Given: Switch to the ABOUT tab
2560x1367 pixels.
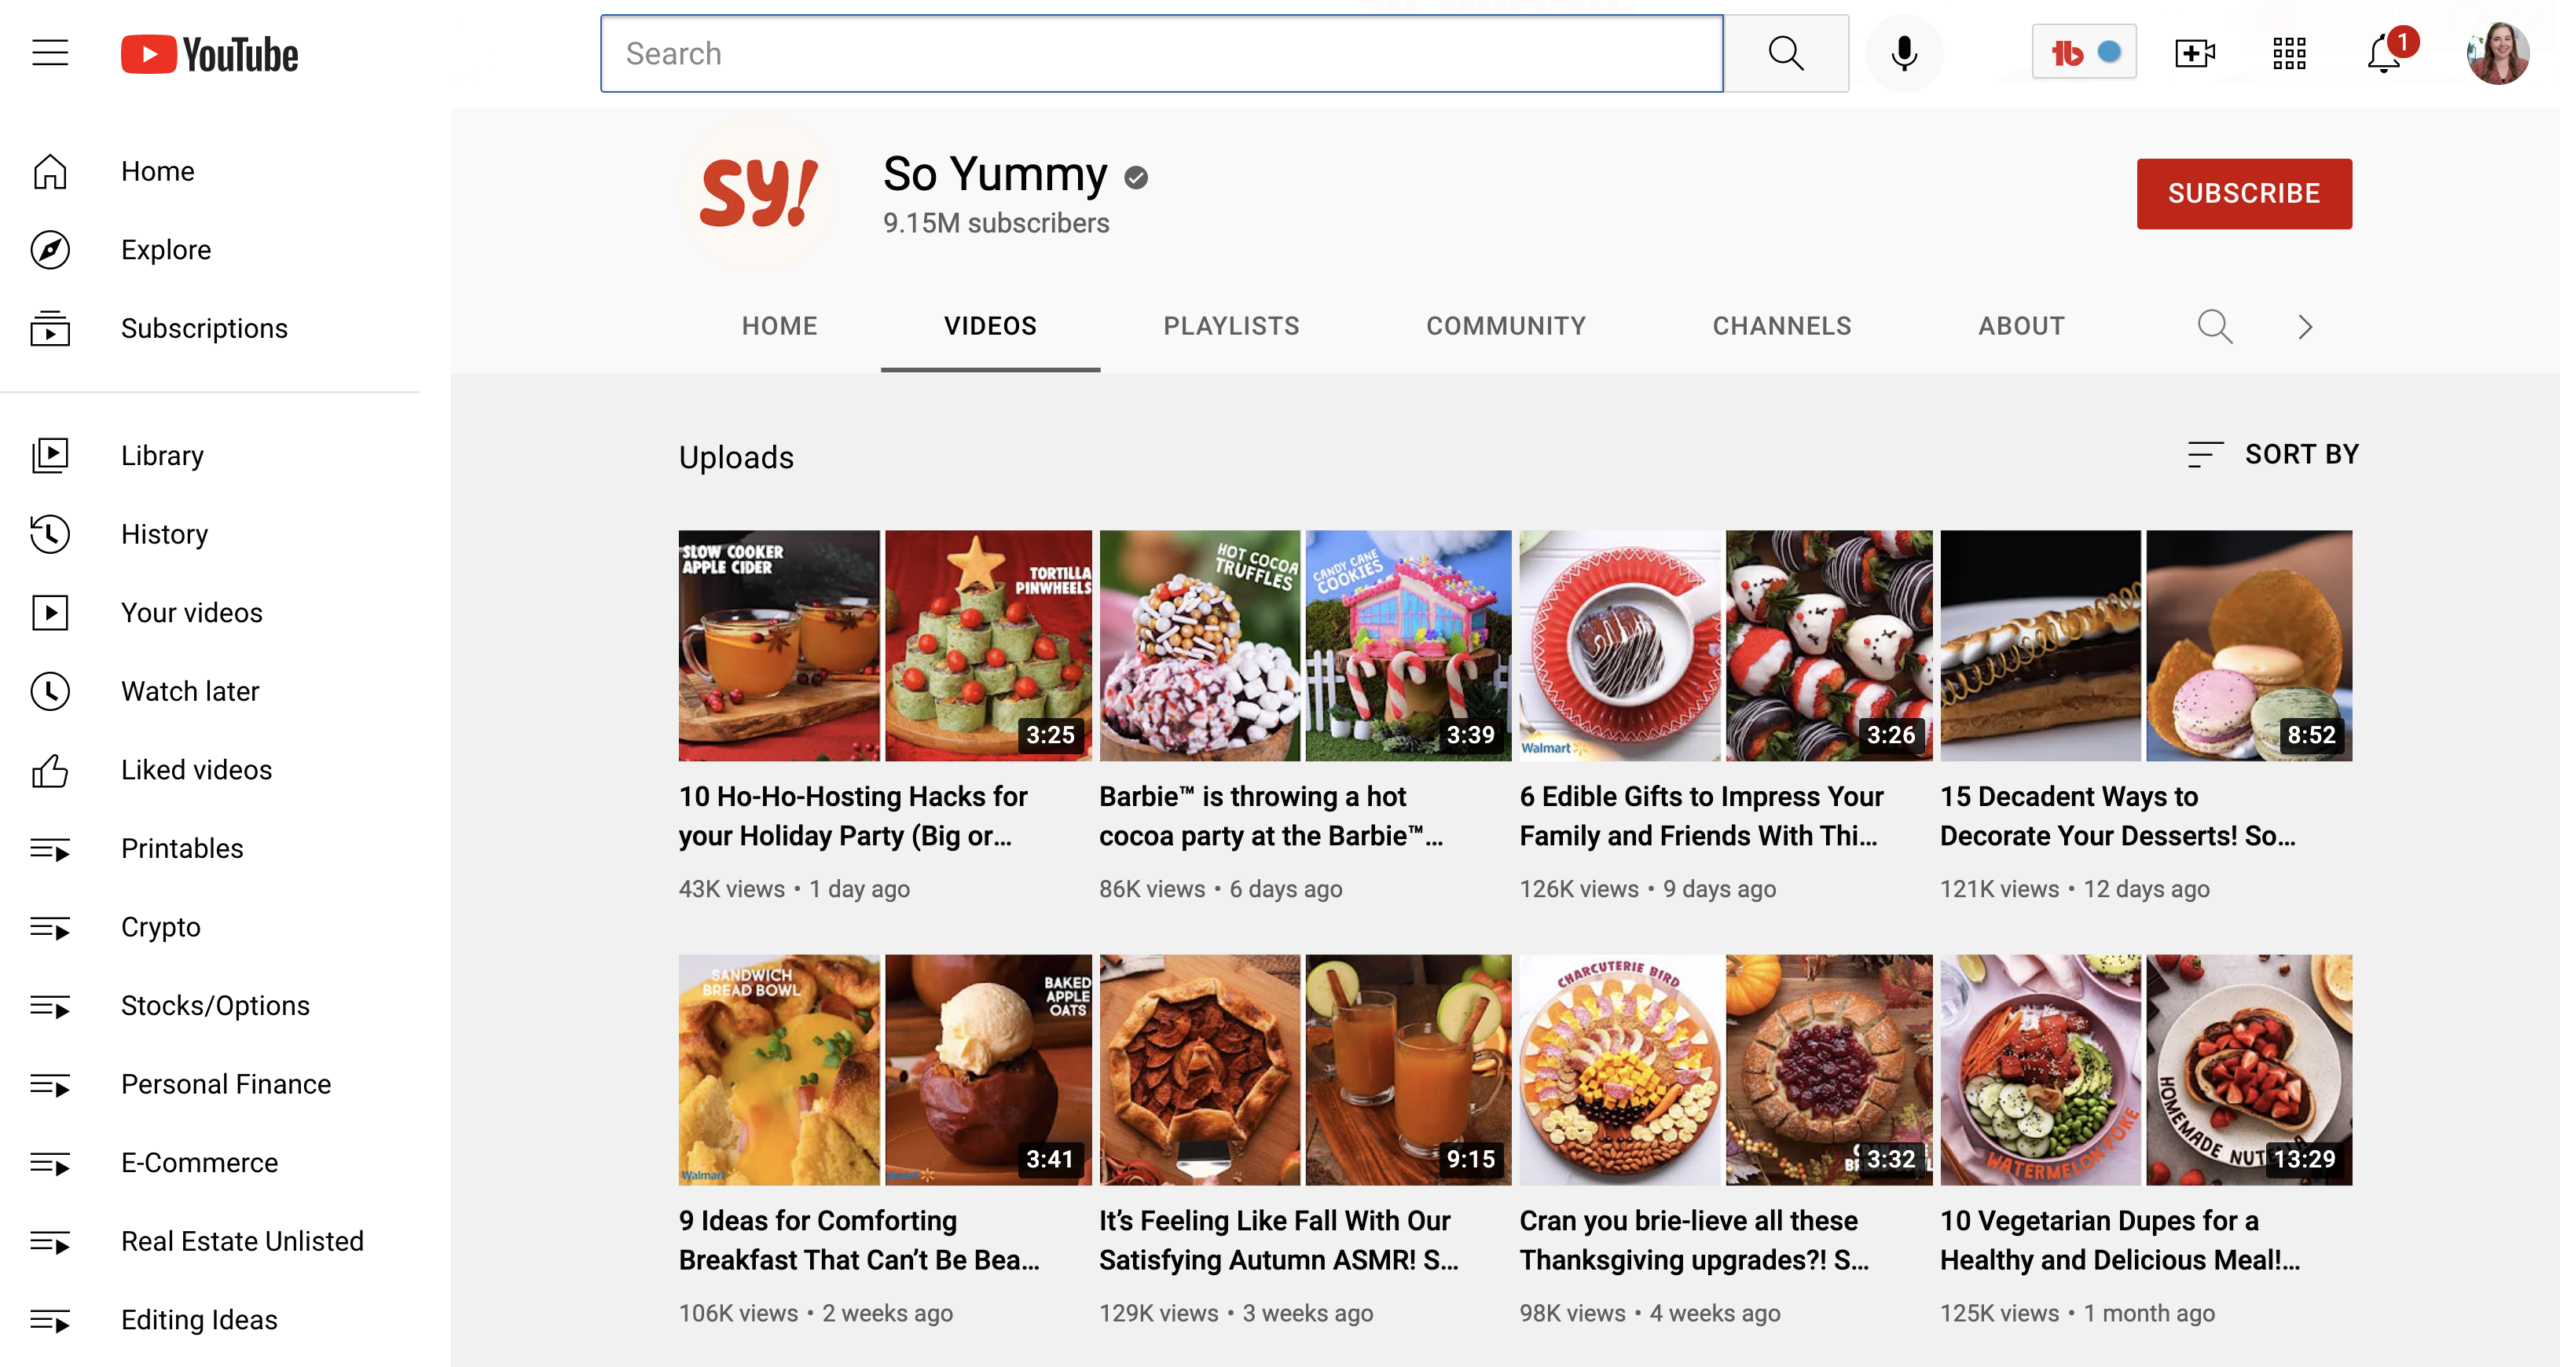Looking at the screenshot, I should click(2021, 326).
